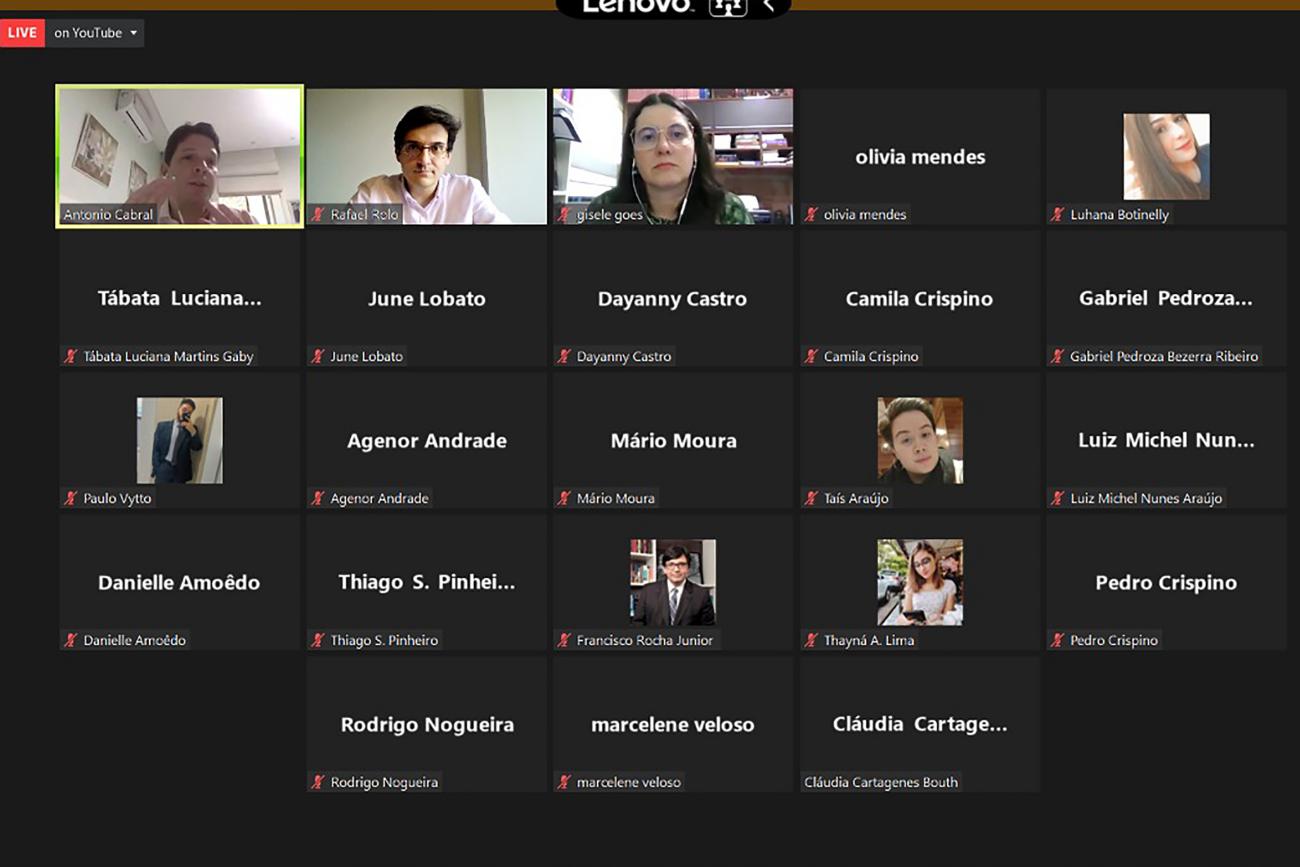
Task: Click the large 'Gabriel Pedroza...' tile name
Action: point(1166,299)
